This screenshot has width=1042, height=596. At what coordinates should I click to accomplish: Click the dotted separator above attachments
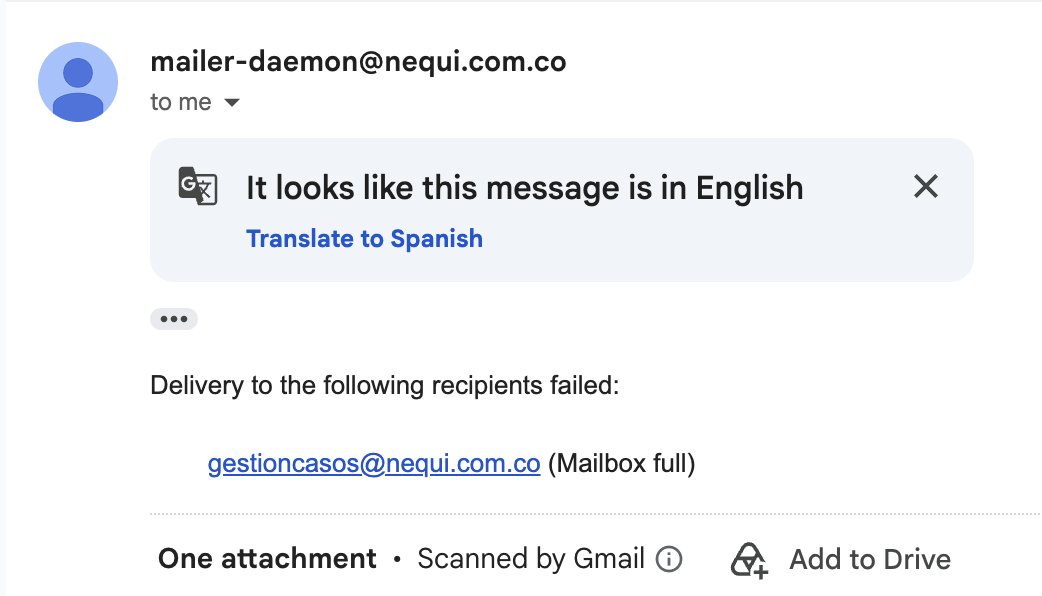click(595, 514)
